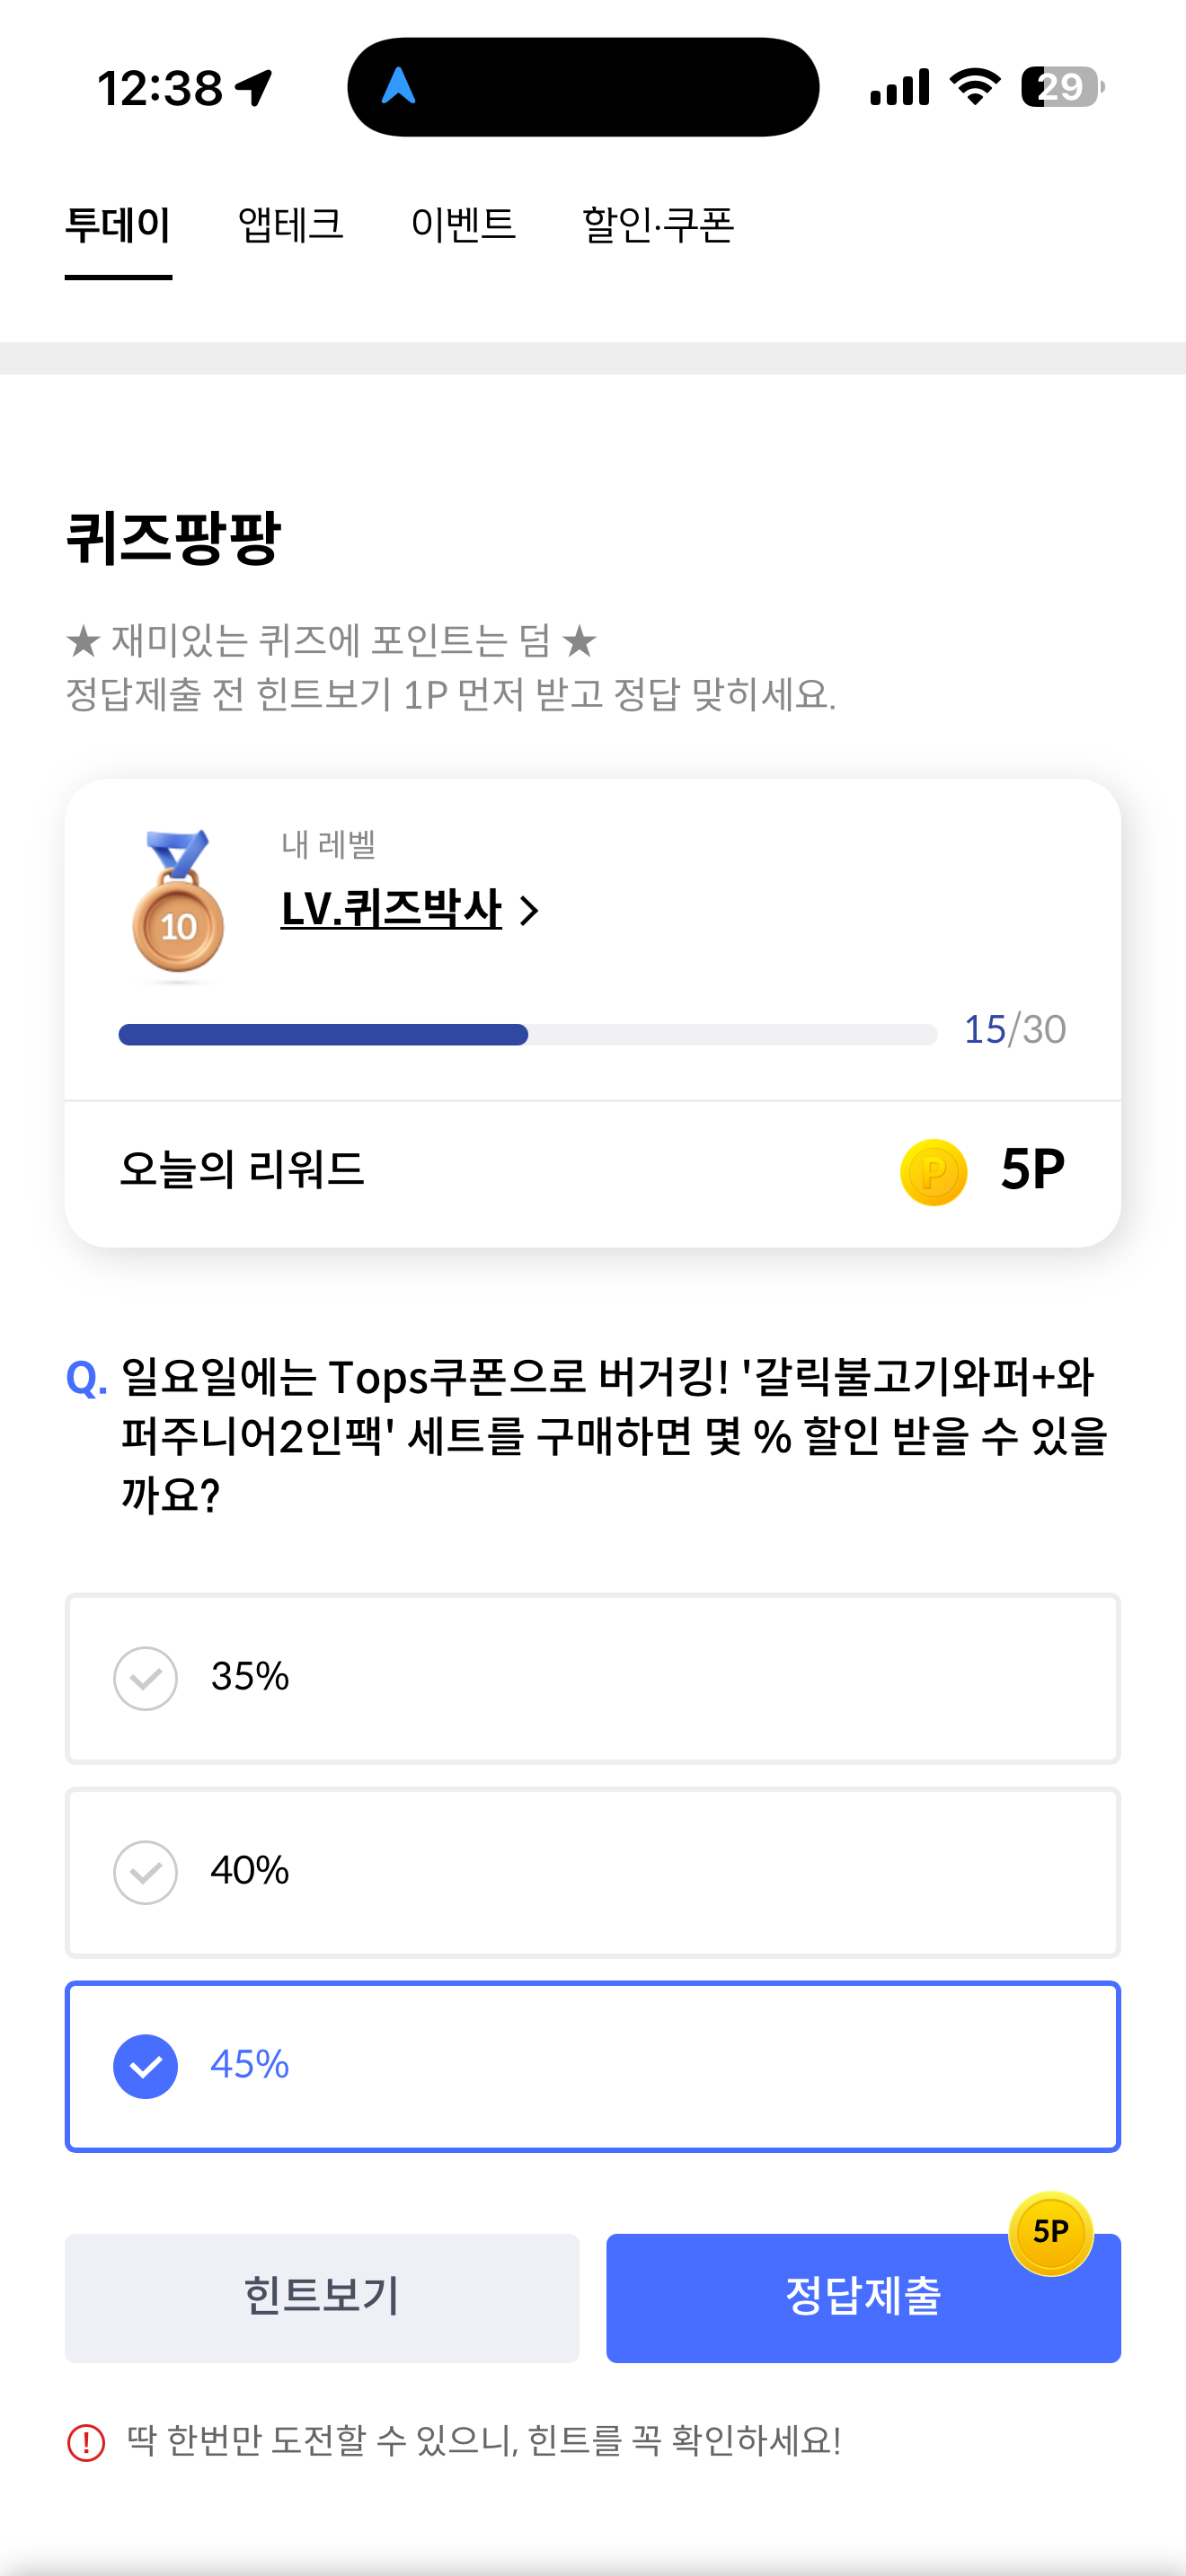Tap the blue navigation arrow in Dynamic Island
The width and height of the screenshot is (1186, 2576).
click(398, 86)
